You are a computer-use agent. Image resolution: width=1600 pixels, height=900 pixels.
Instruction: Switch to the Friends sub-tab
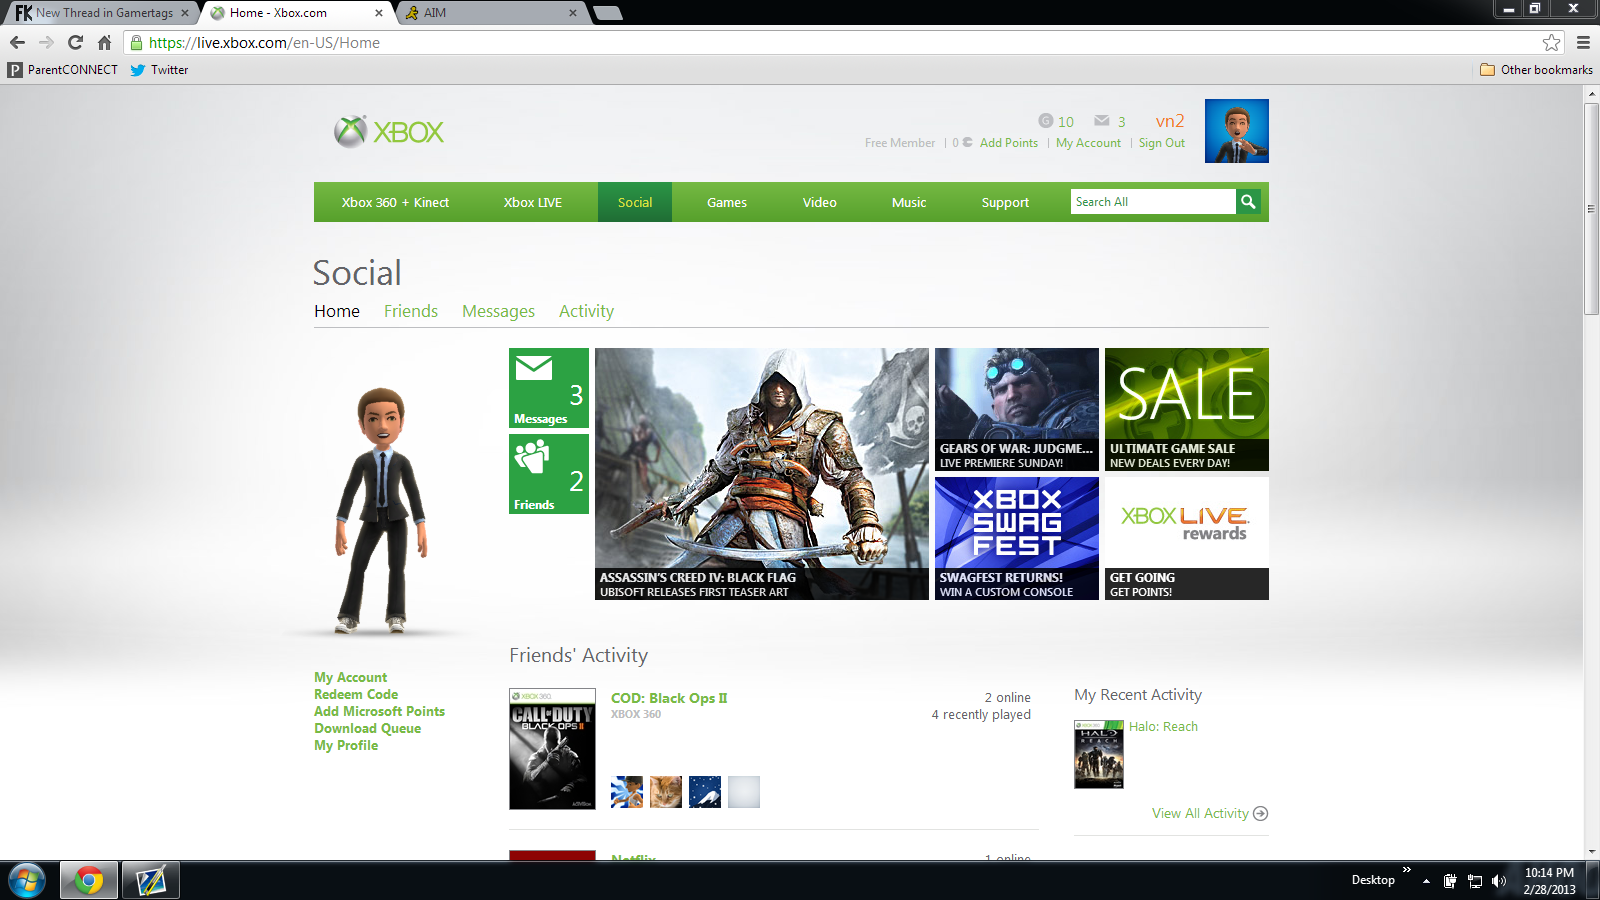(x=411, y=311)
